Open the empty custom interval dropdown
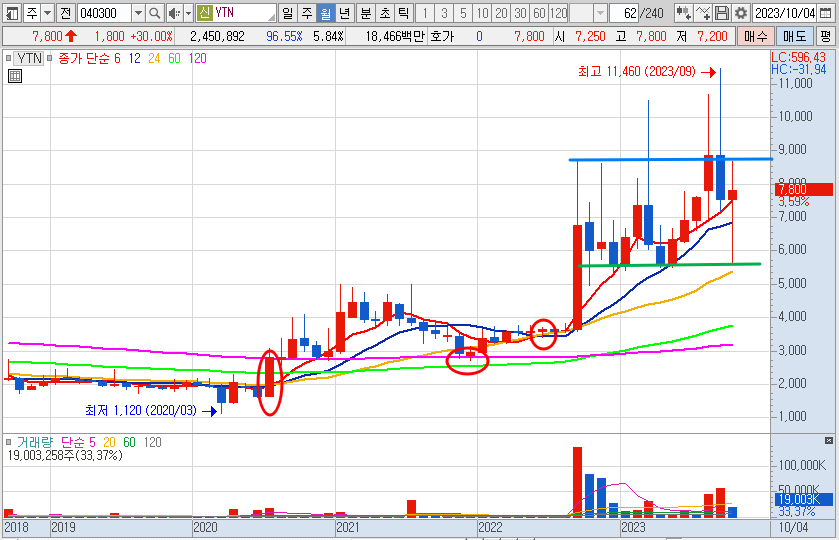Image resolution: width=839 pixels, height=540 pixels. coord(600,13)
